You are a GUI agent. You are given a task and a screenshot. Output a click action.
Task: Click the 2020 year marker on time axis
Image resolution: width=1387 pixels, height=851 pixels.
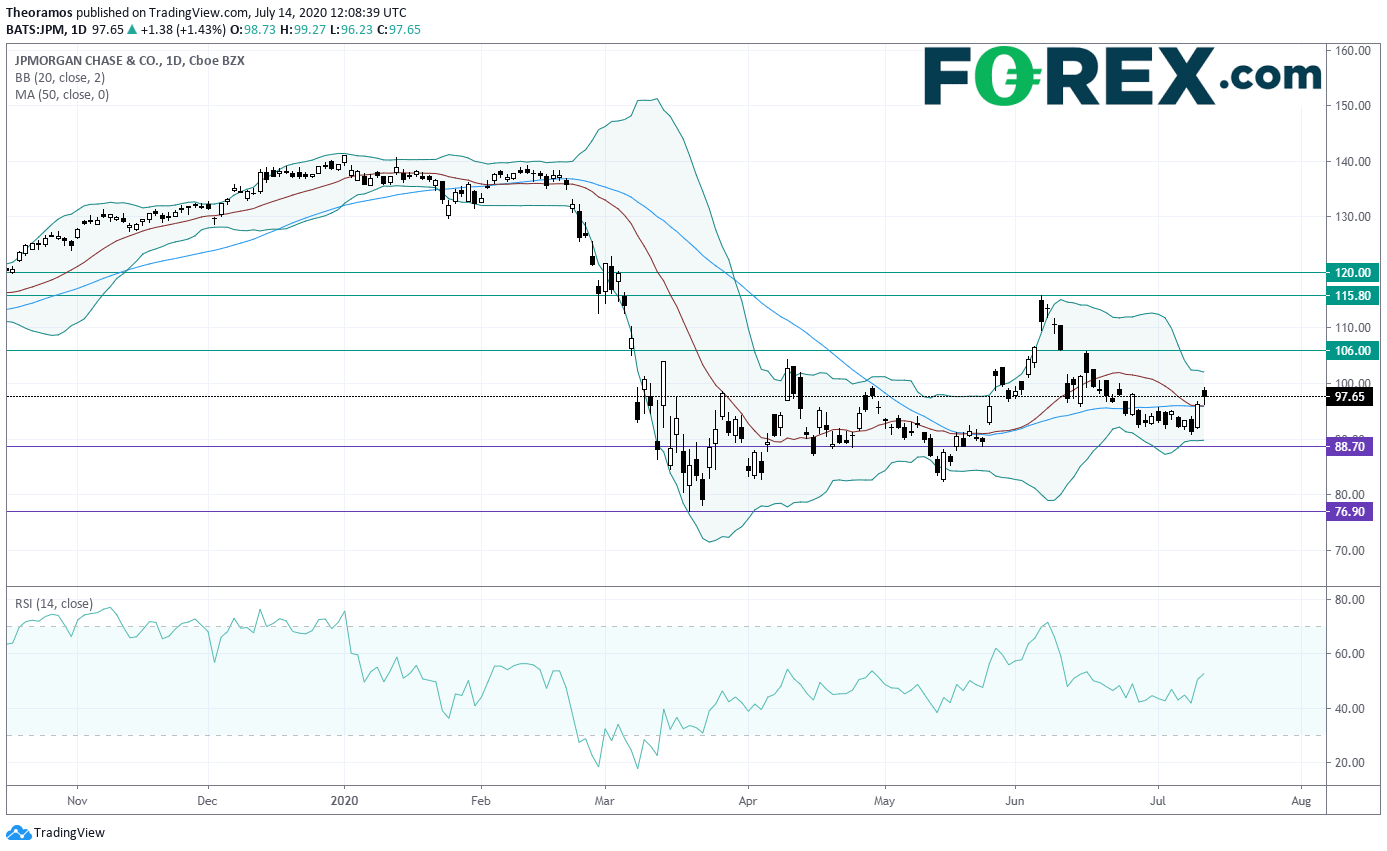344,800
